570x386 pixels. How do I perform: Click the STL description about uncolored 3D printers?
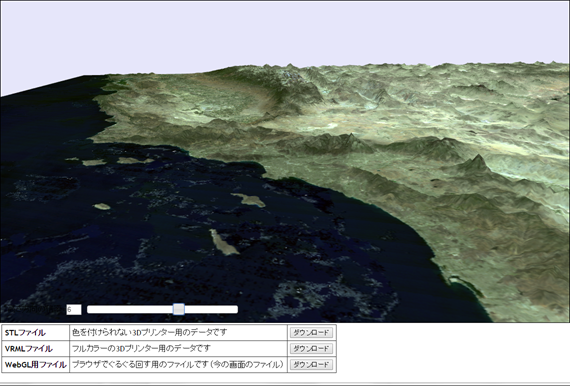[x=149, y=332]
